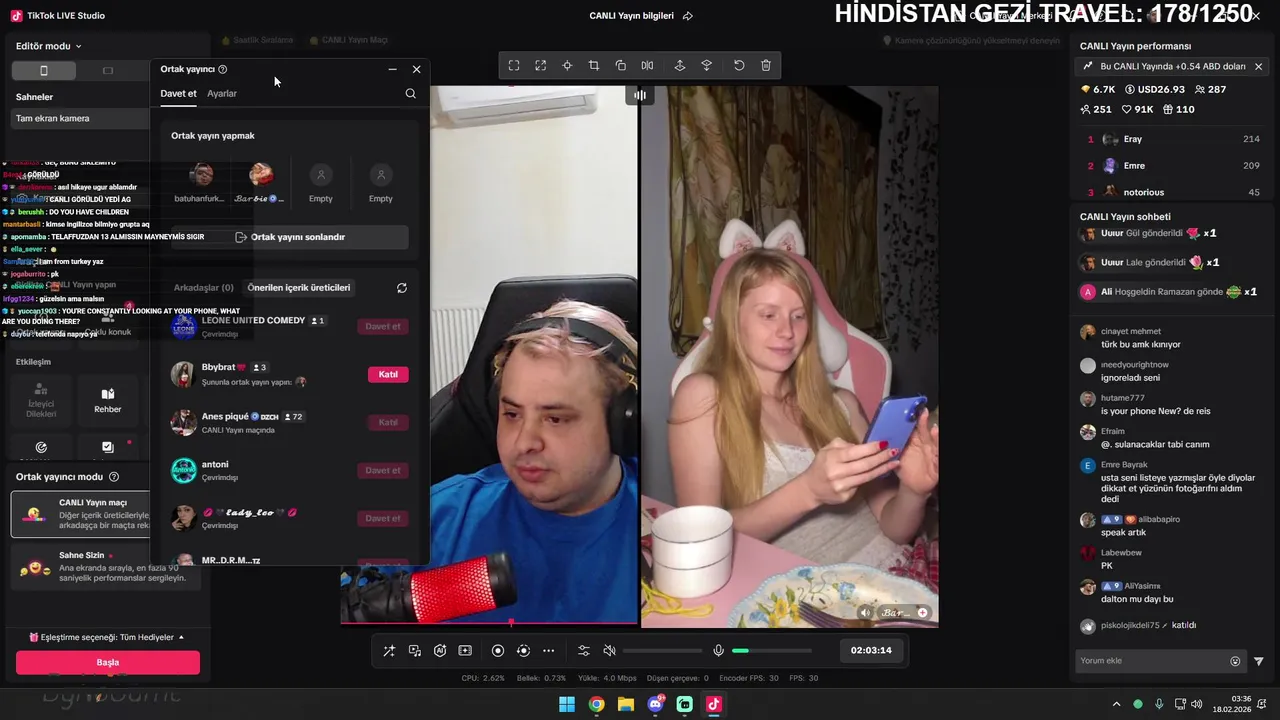Open the Windows Start menu
This screenshot has width=1280, height=720.
pyautogui.click(x=567, y=704)
